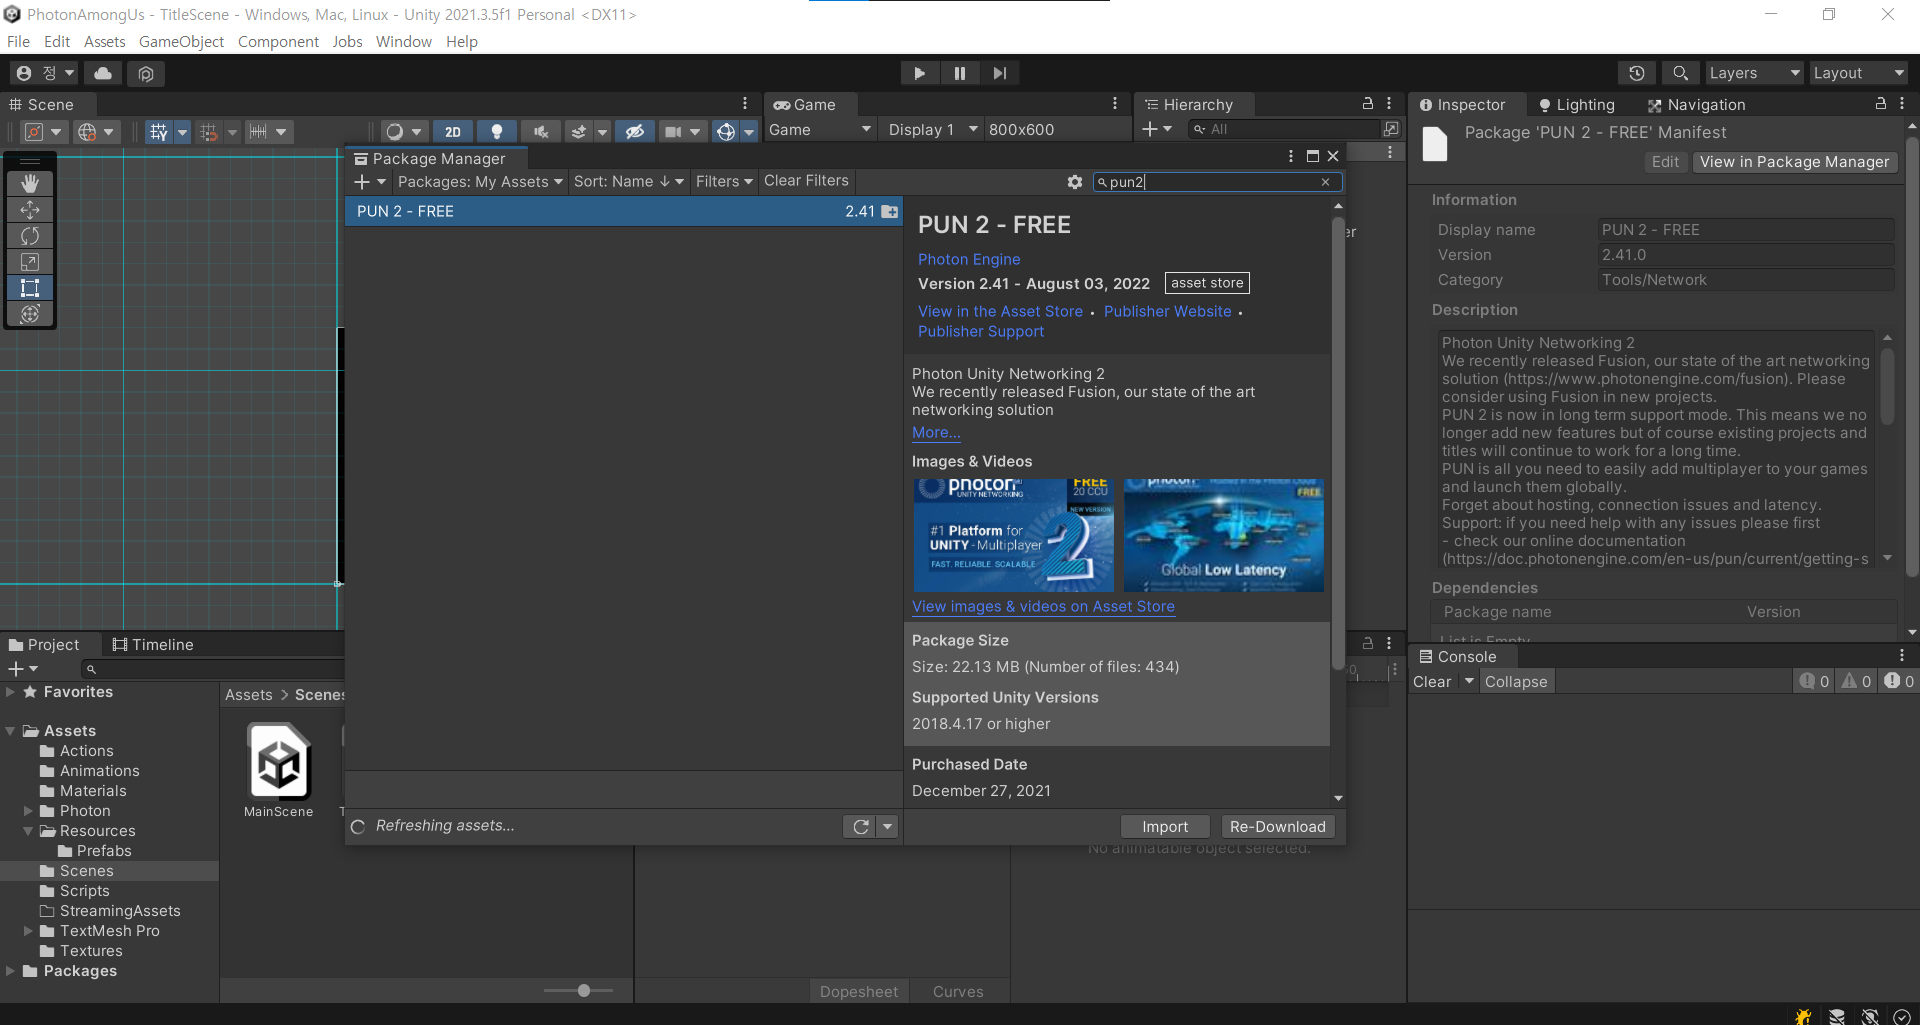
Task: Click the Pause button in the toolbar
Action: 959,73
